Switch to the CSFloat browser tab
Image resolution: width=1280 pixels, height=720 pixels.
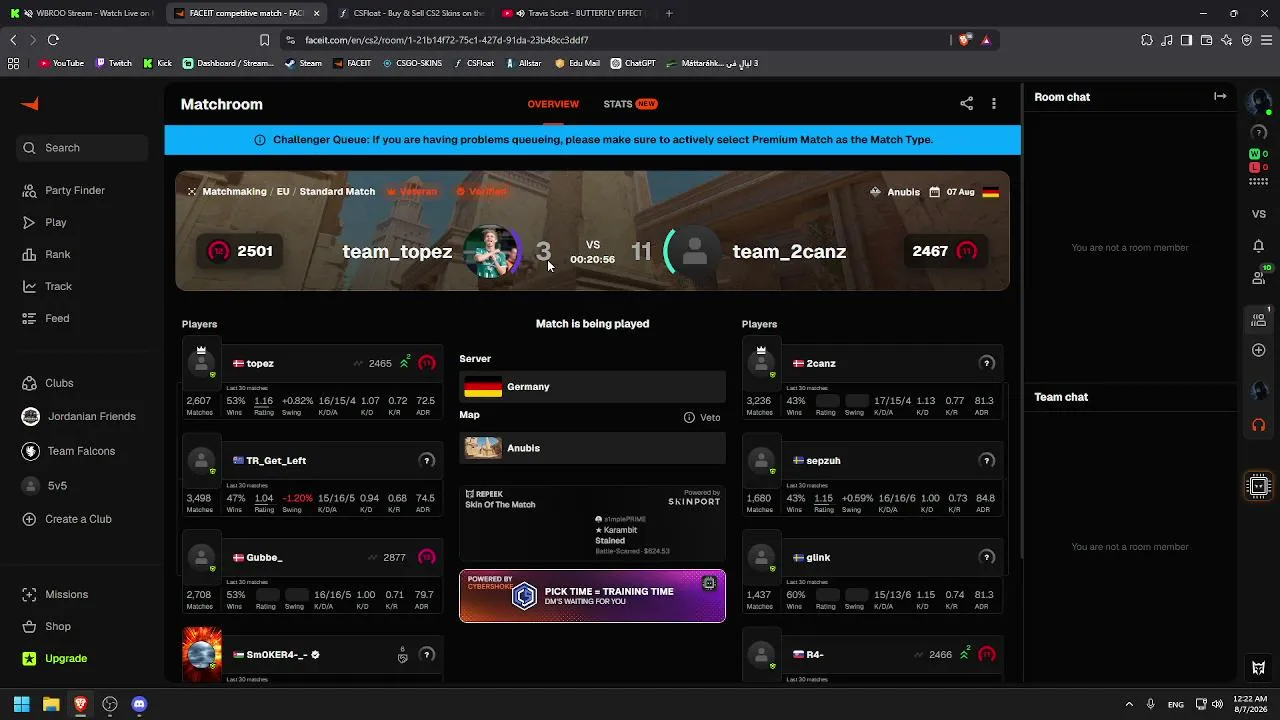point(410,13)
